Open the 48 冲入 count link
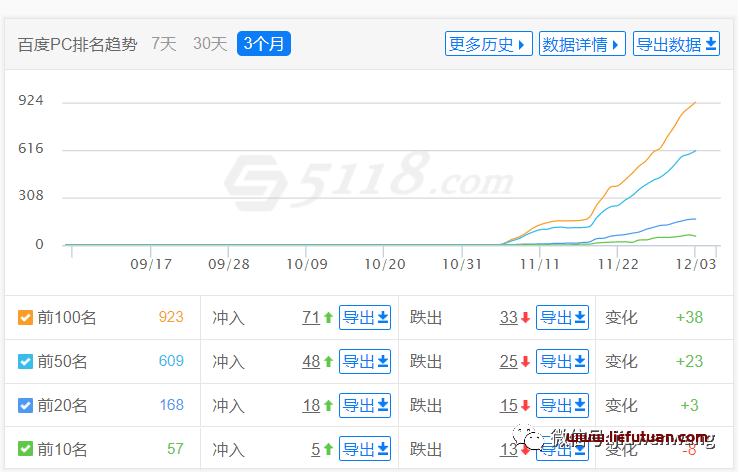Screen dimensions: 738x472 tap(311, 361)
